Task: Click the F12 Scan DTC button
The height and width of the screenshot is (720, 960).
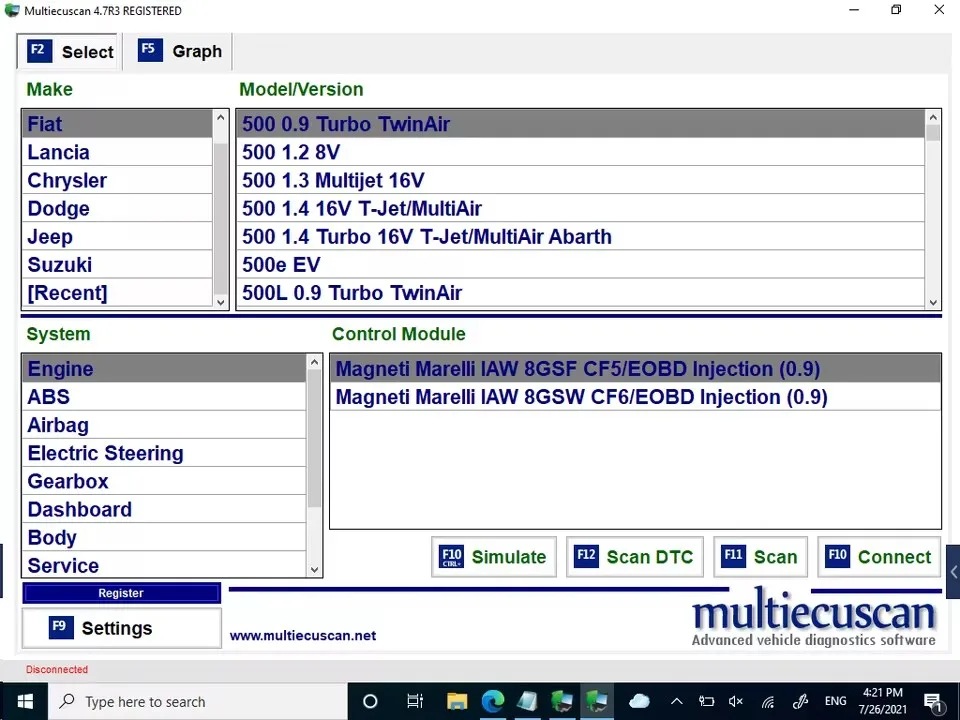Action: [634, 557]
